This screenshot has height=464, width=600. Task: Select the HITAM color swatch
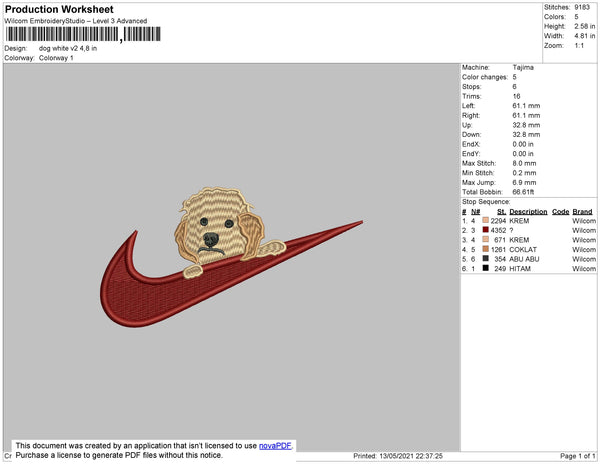coord(486,268)
